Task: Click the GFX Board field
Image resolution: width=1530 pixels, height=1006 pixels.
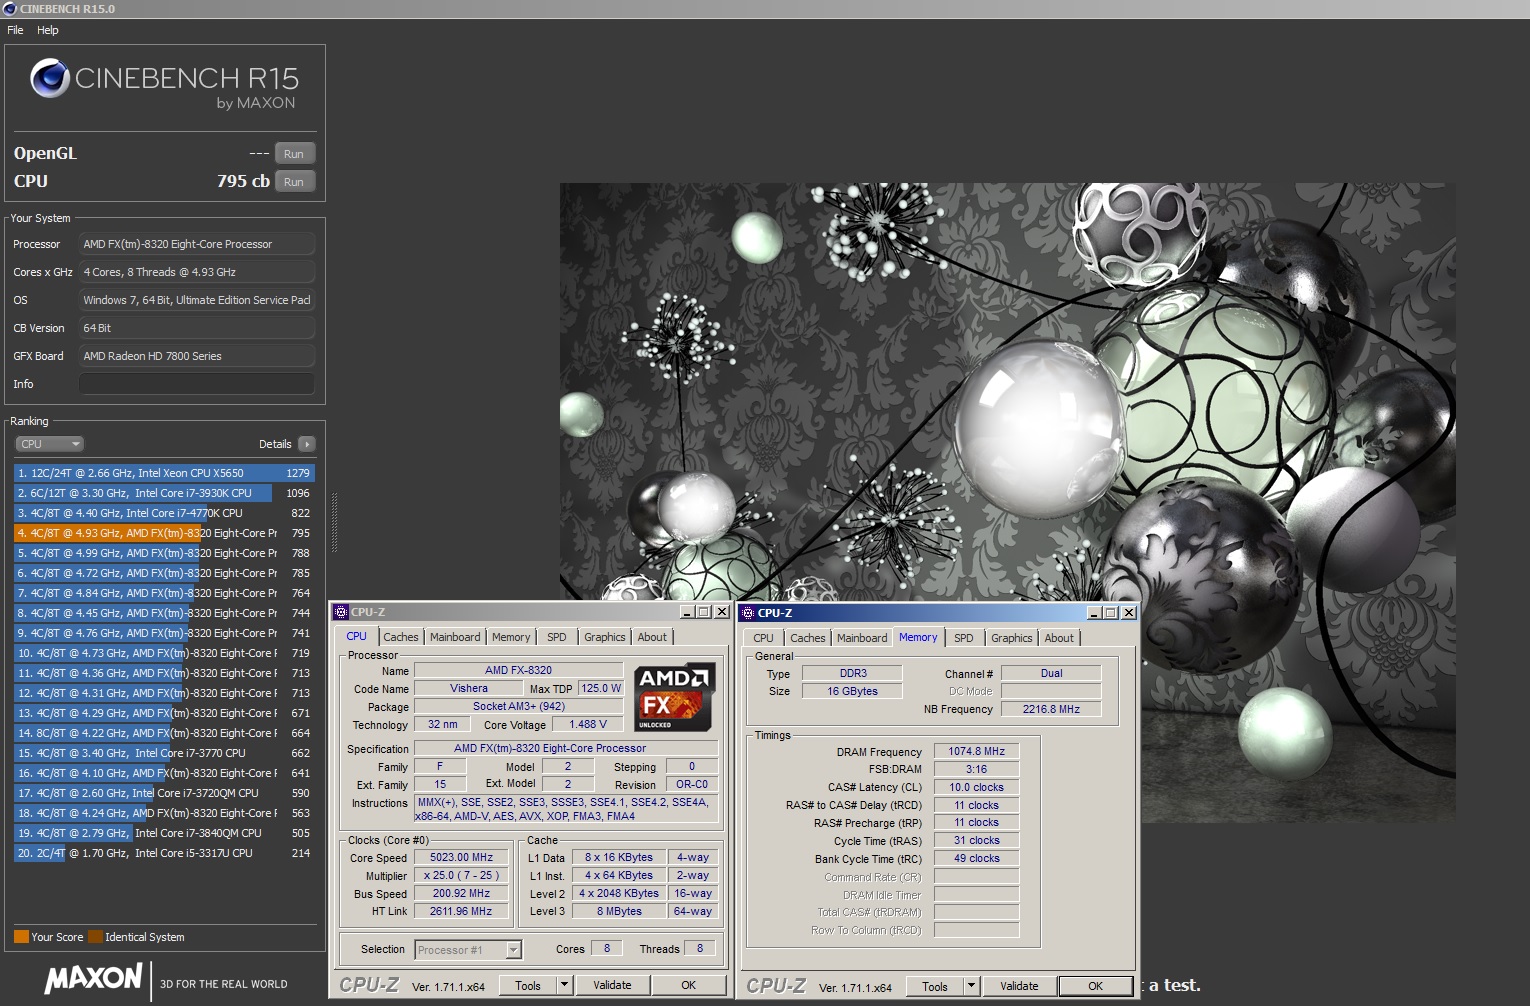Action: click(197, 356)
